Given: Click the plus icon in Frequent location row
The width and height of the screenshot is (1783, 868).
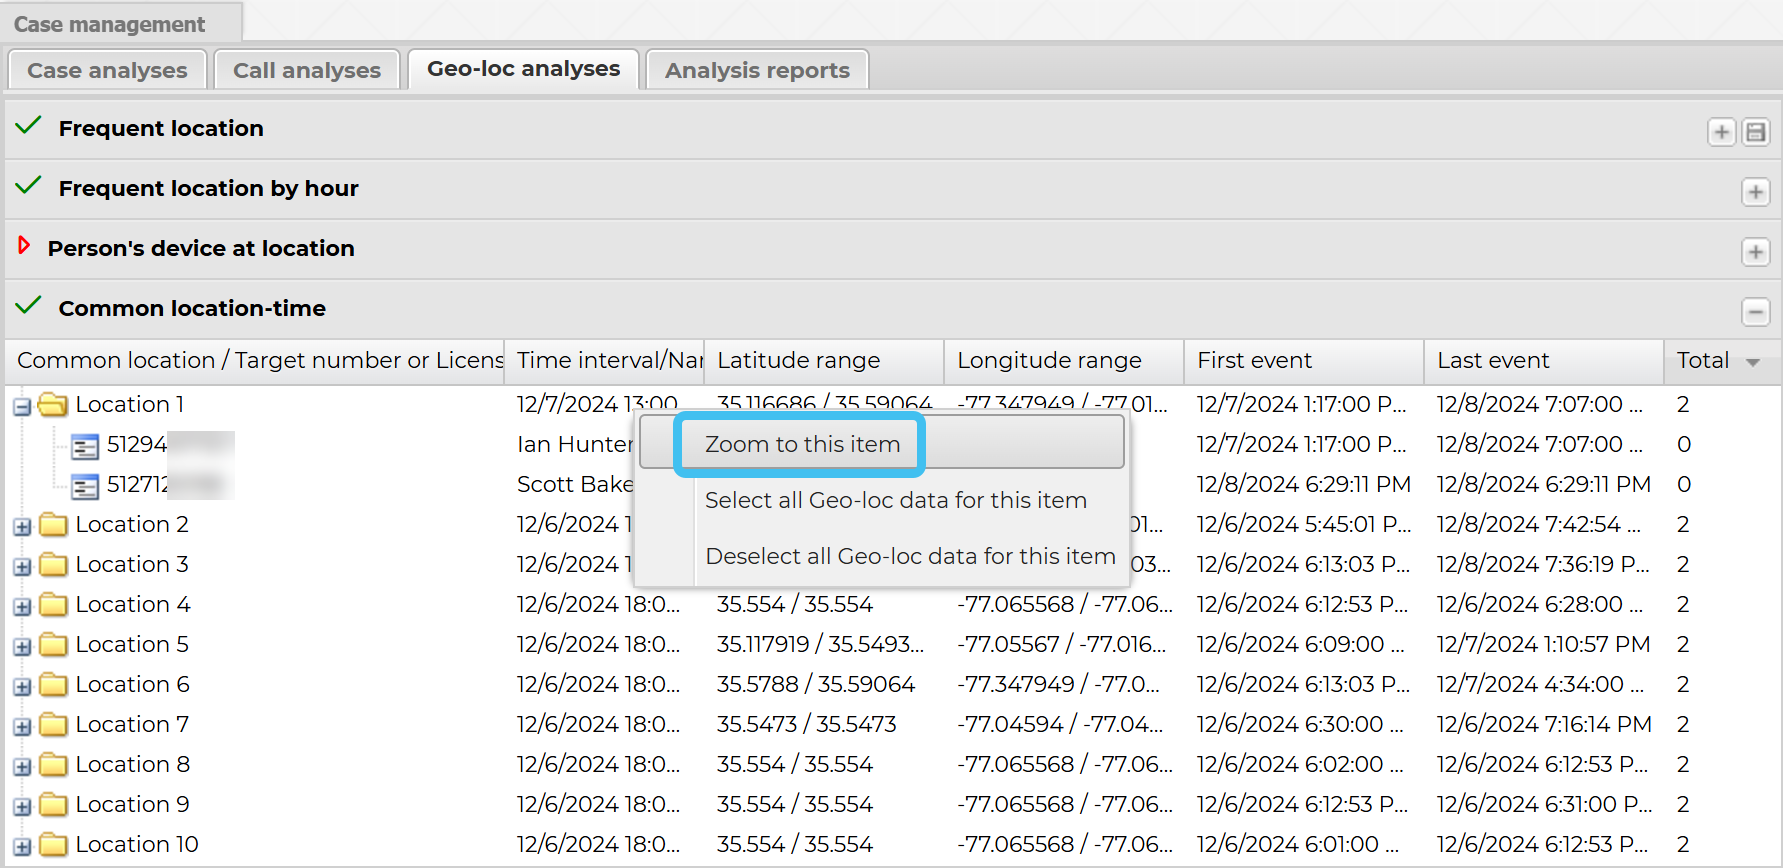Looking at the screenshot, I should (x=1721, y=132).
